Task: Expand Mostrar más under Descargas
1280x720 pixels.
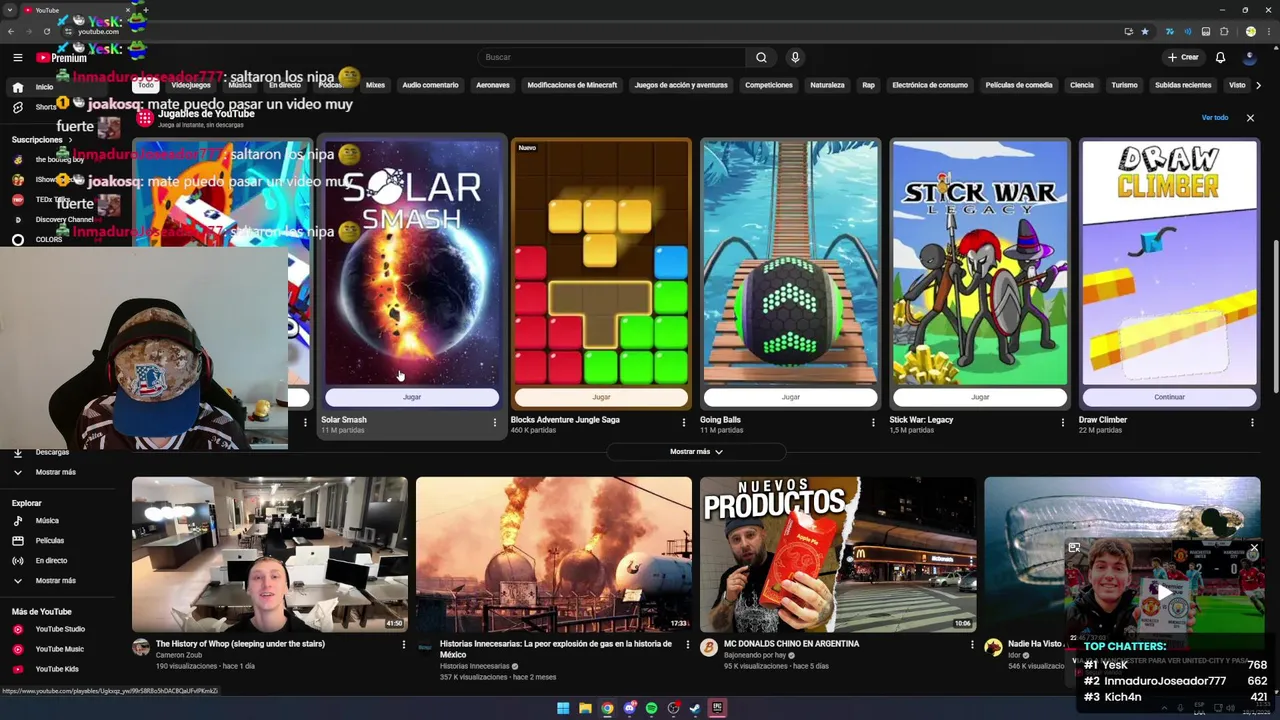Action: pos(55,472)
